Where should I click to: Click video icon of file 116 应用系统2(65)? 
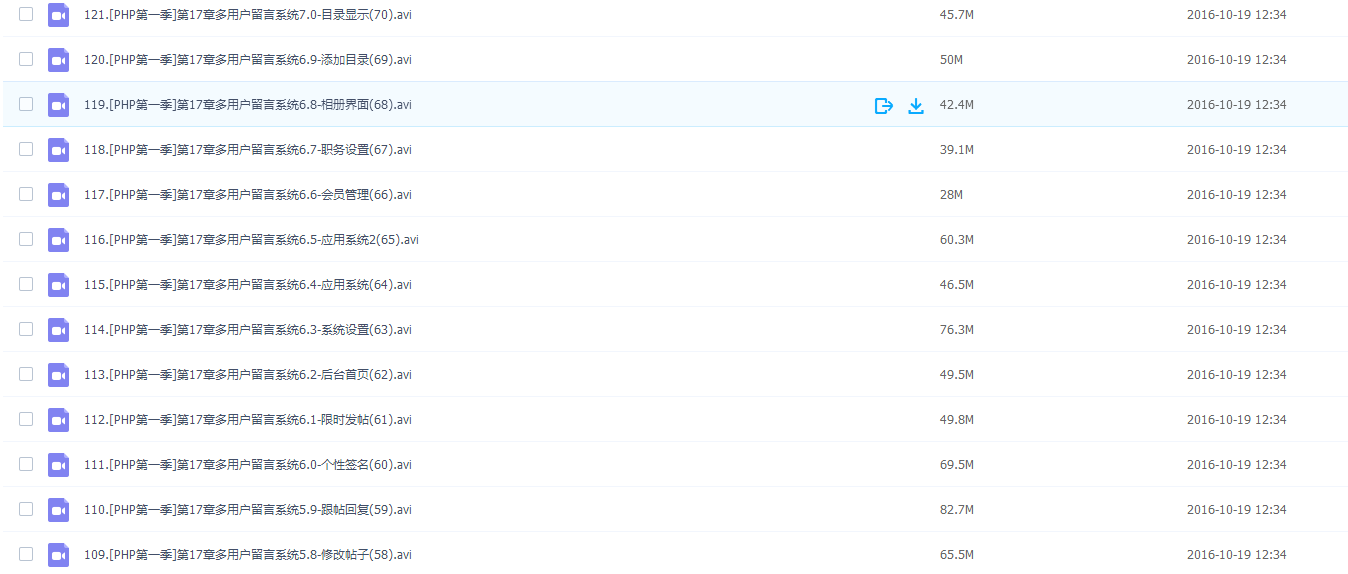click(58, 240)
